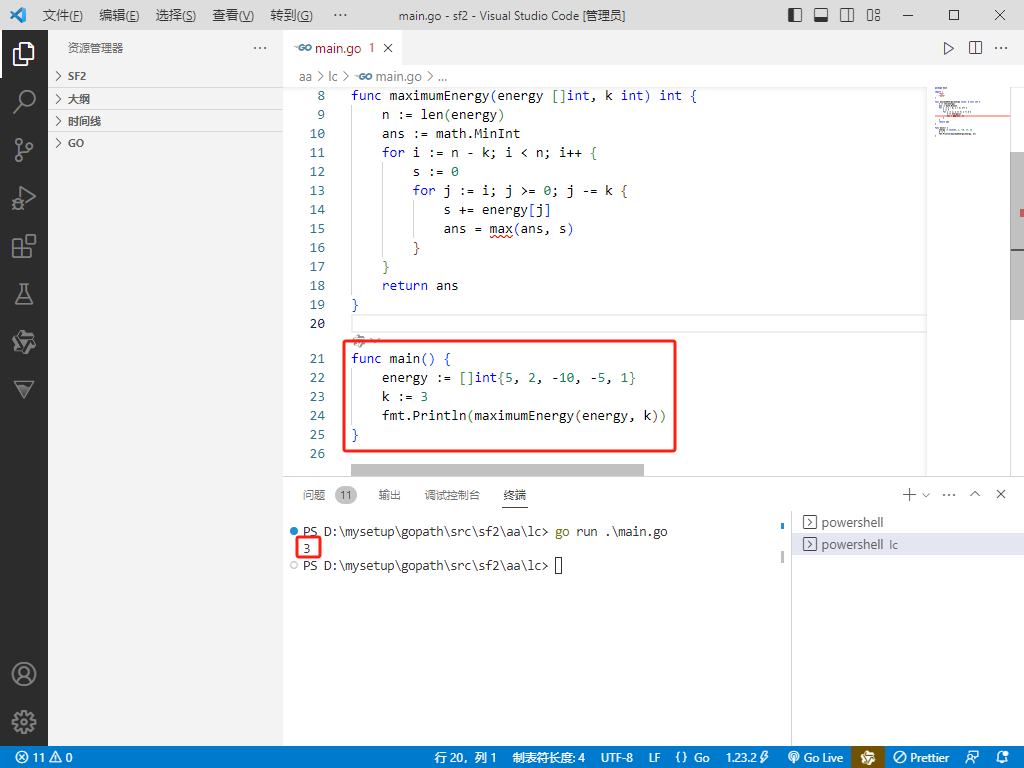
Task: Close the bottom terminal panel
Action: coord(1000,494)
